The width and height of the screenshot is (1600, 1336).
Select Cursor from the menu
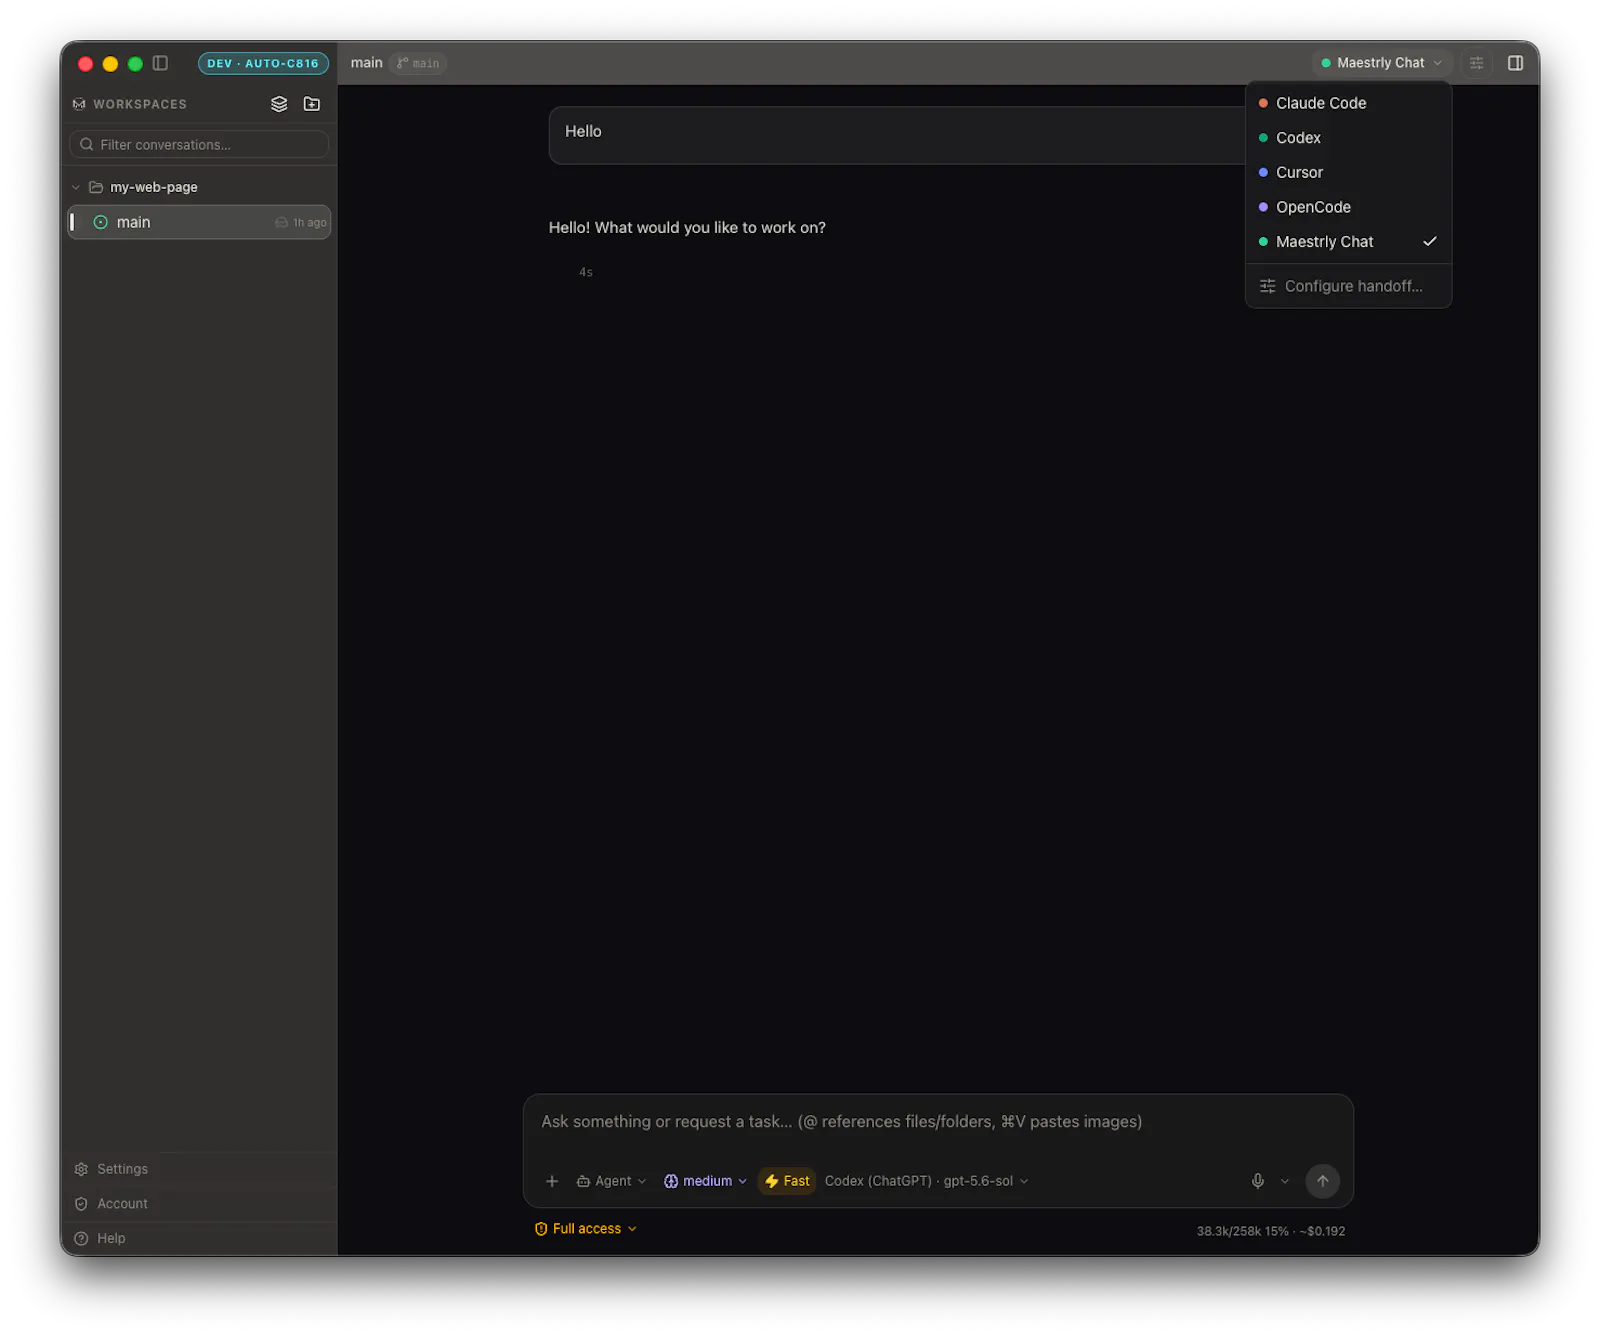pos(1348,172)
